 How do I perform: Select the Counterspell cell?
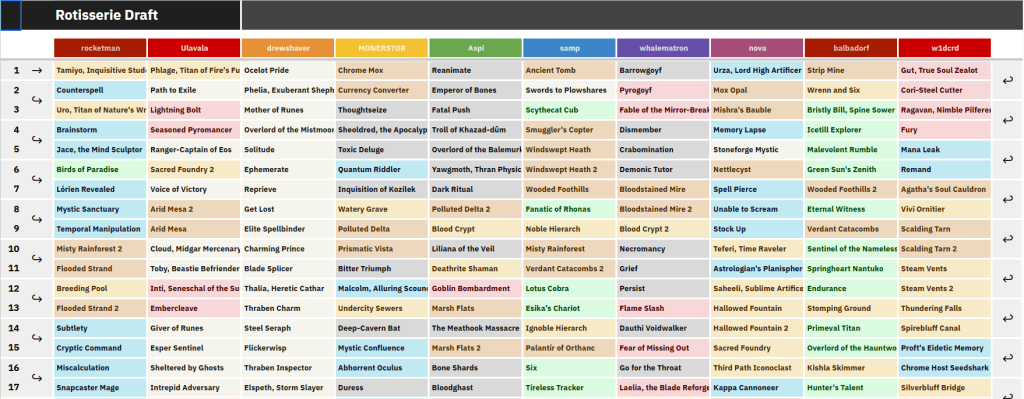coord(101,90)
